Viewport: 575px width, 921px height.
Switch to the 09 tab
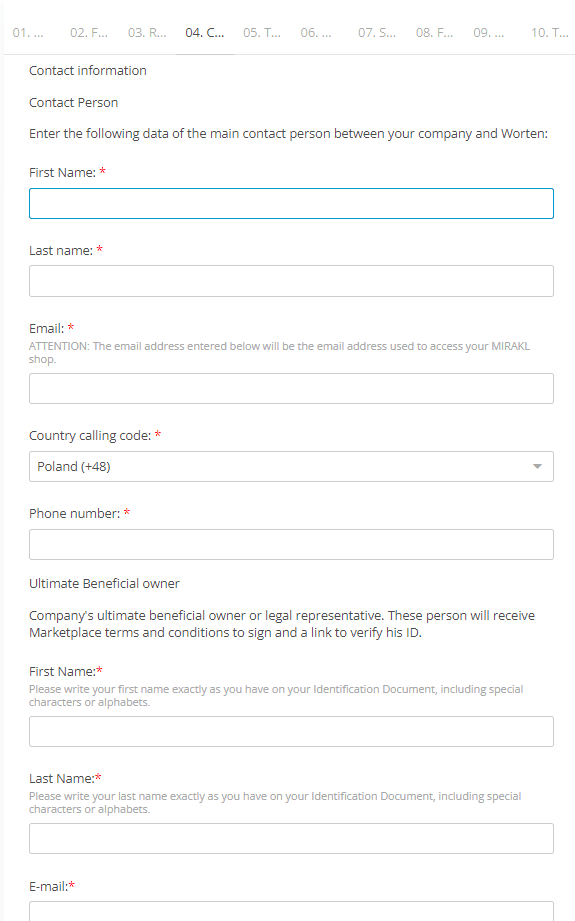click(489, 33)
